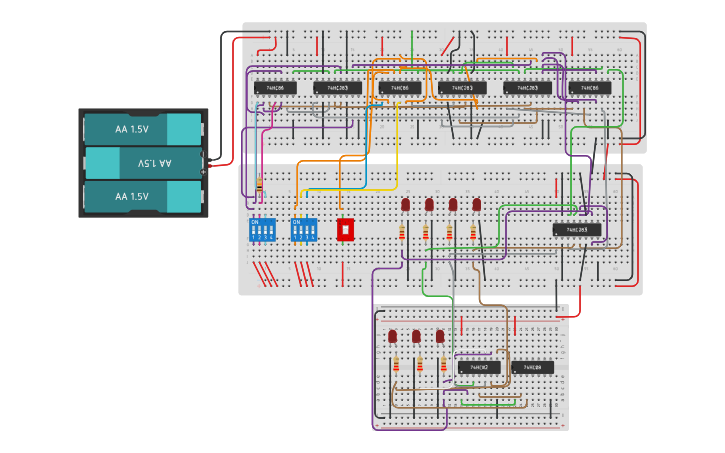Select the small resistor above left DIP switch

[x=259, y=185]
